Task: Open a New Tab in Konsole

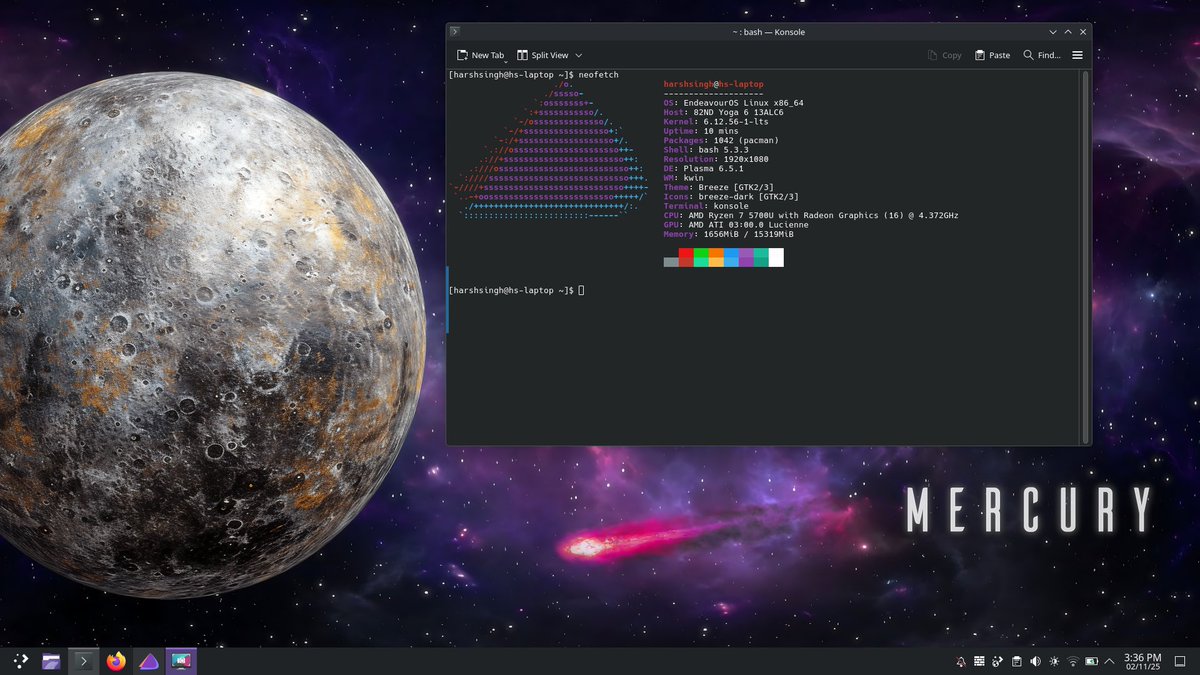Action: coord(479,55)
